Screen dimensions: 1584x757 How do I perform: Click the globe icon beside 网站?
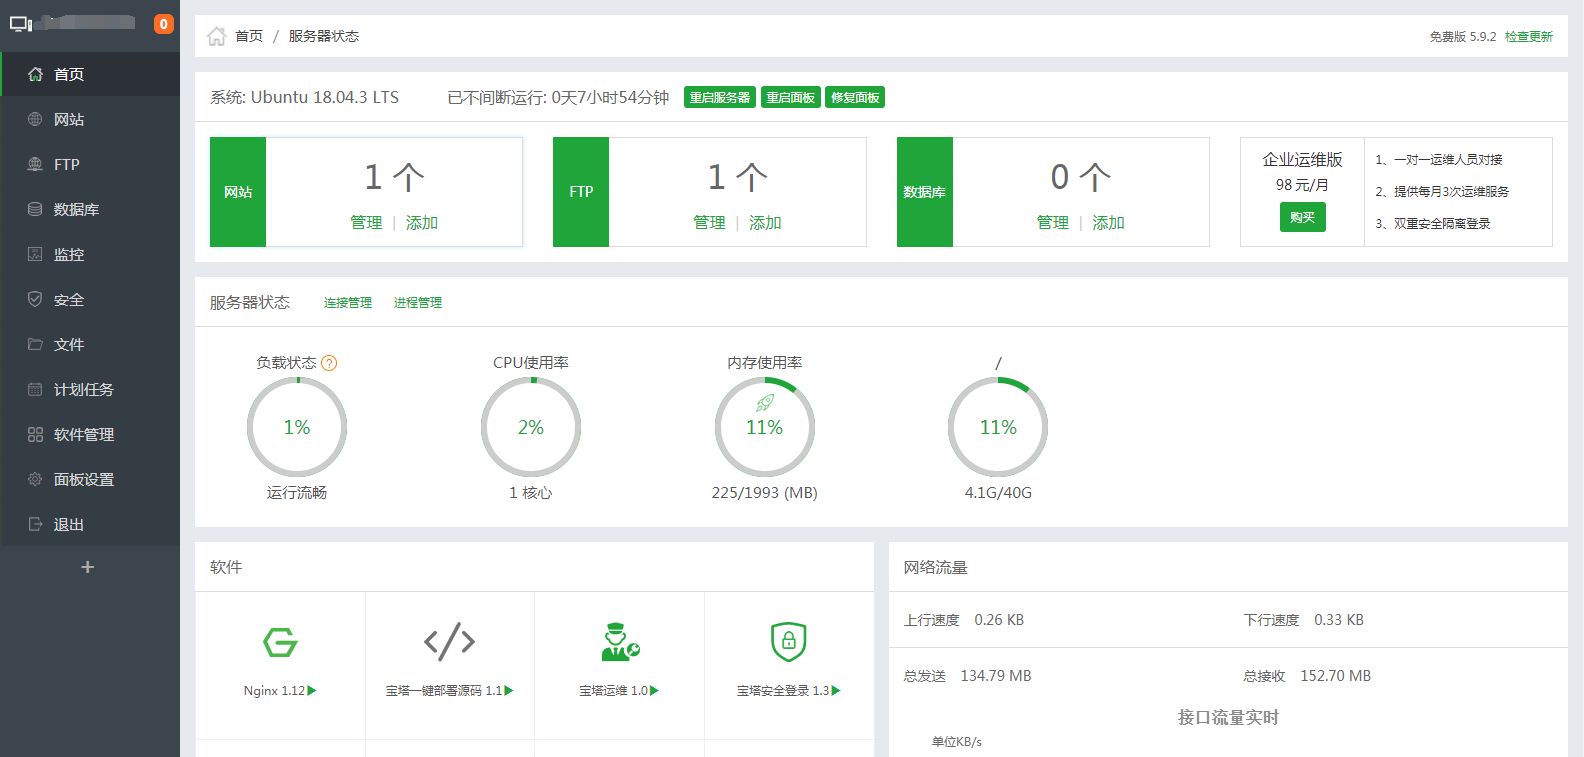click(35, 119)
